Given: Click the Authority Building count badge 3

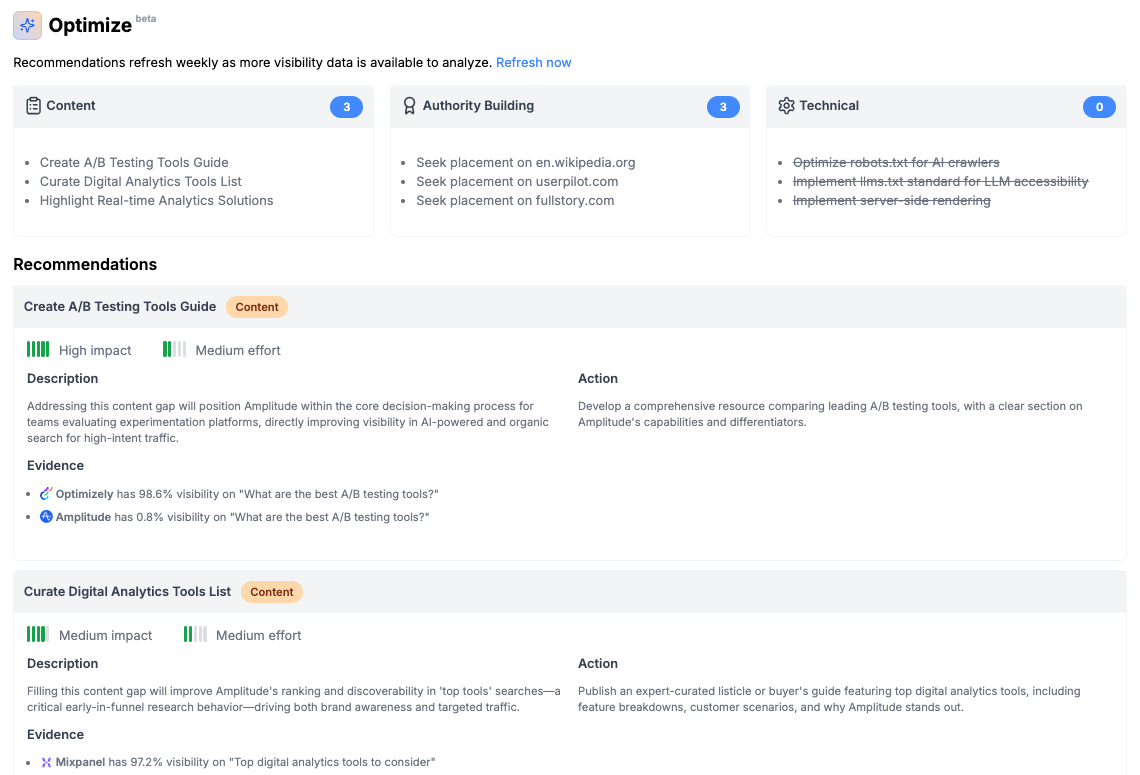Looking at the screenshot, I should pos(723,107).
